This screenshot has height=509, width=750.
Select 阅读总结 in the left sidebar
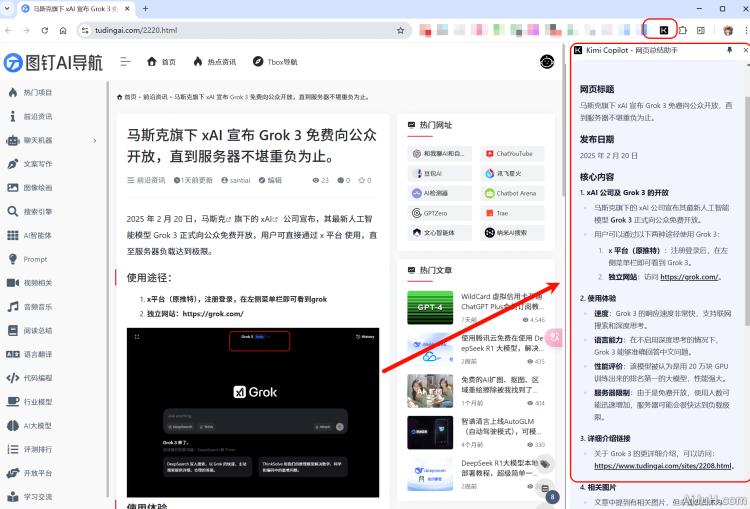pyautogui.click(x=31, y=331)
